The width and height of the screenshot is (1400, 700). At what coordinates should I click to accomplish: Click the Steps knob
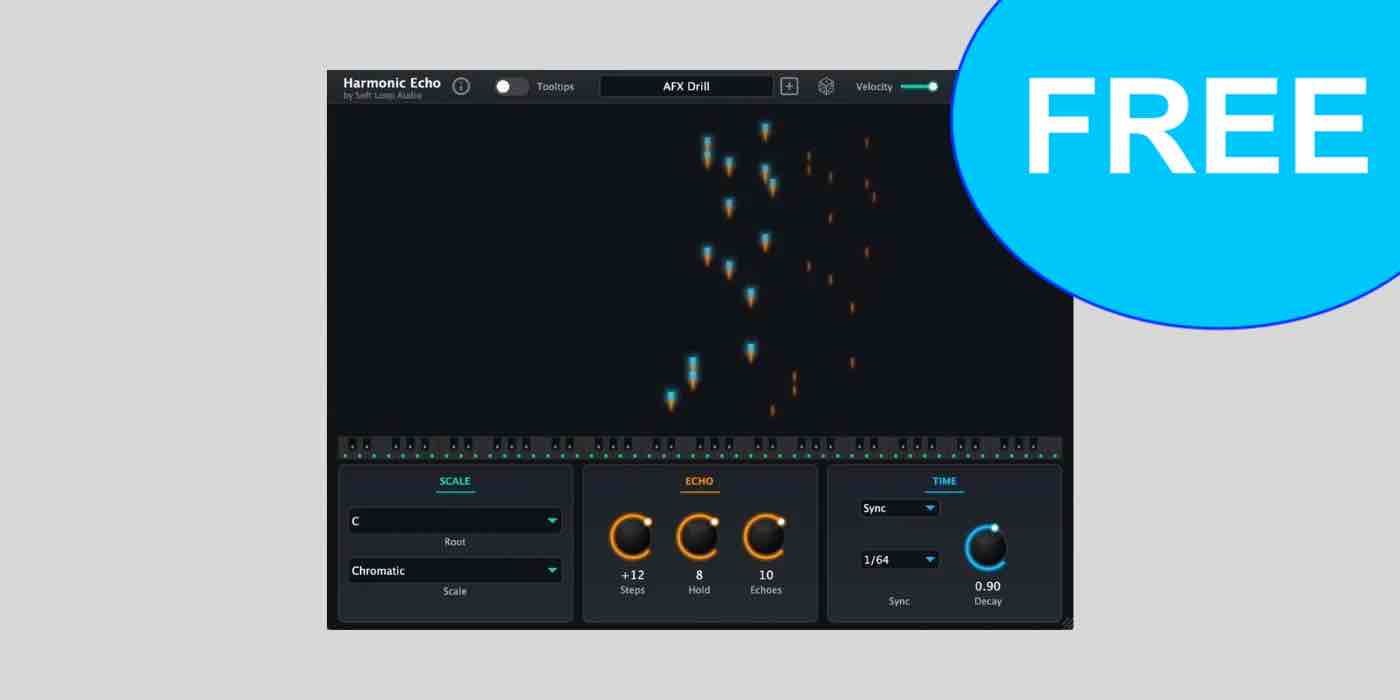[632, 538]
